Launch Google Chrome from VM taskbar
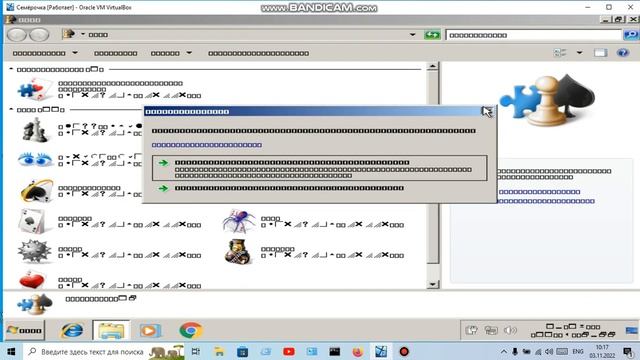The width and height of the screenshot is (640, 360). pyautogui.click(x=191, y=330)
